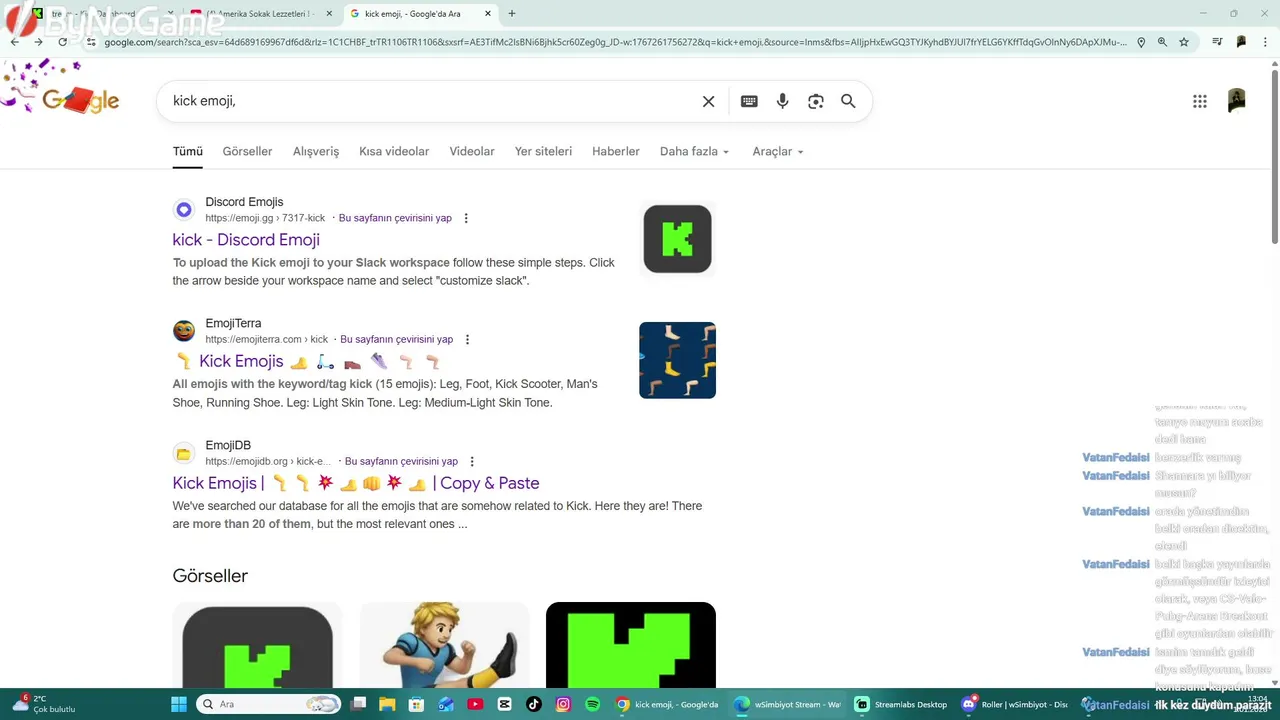Switch to the 'Kısa videolar' tab
Image resolution: width=1280 pixels, height=720 pixels.
(394, 151)
